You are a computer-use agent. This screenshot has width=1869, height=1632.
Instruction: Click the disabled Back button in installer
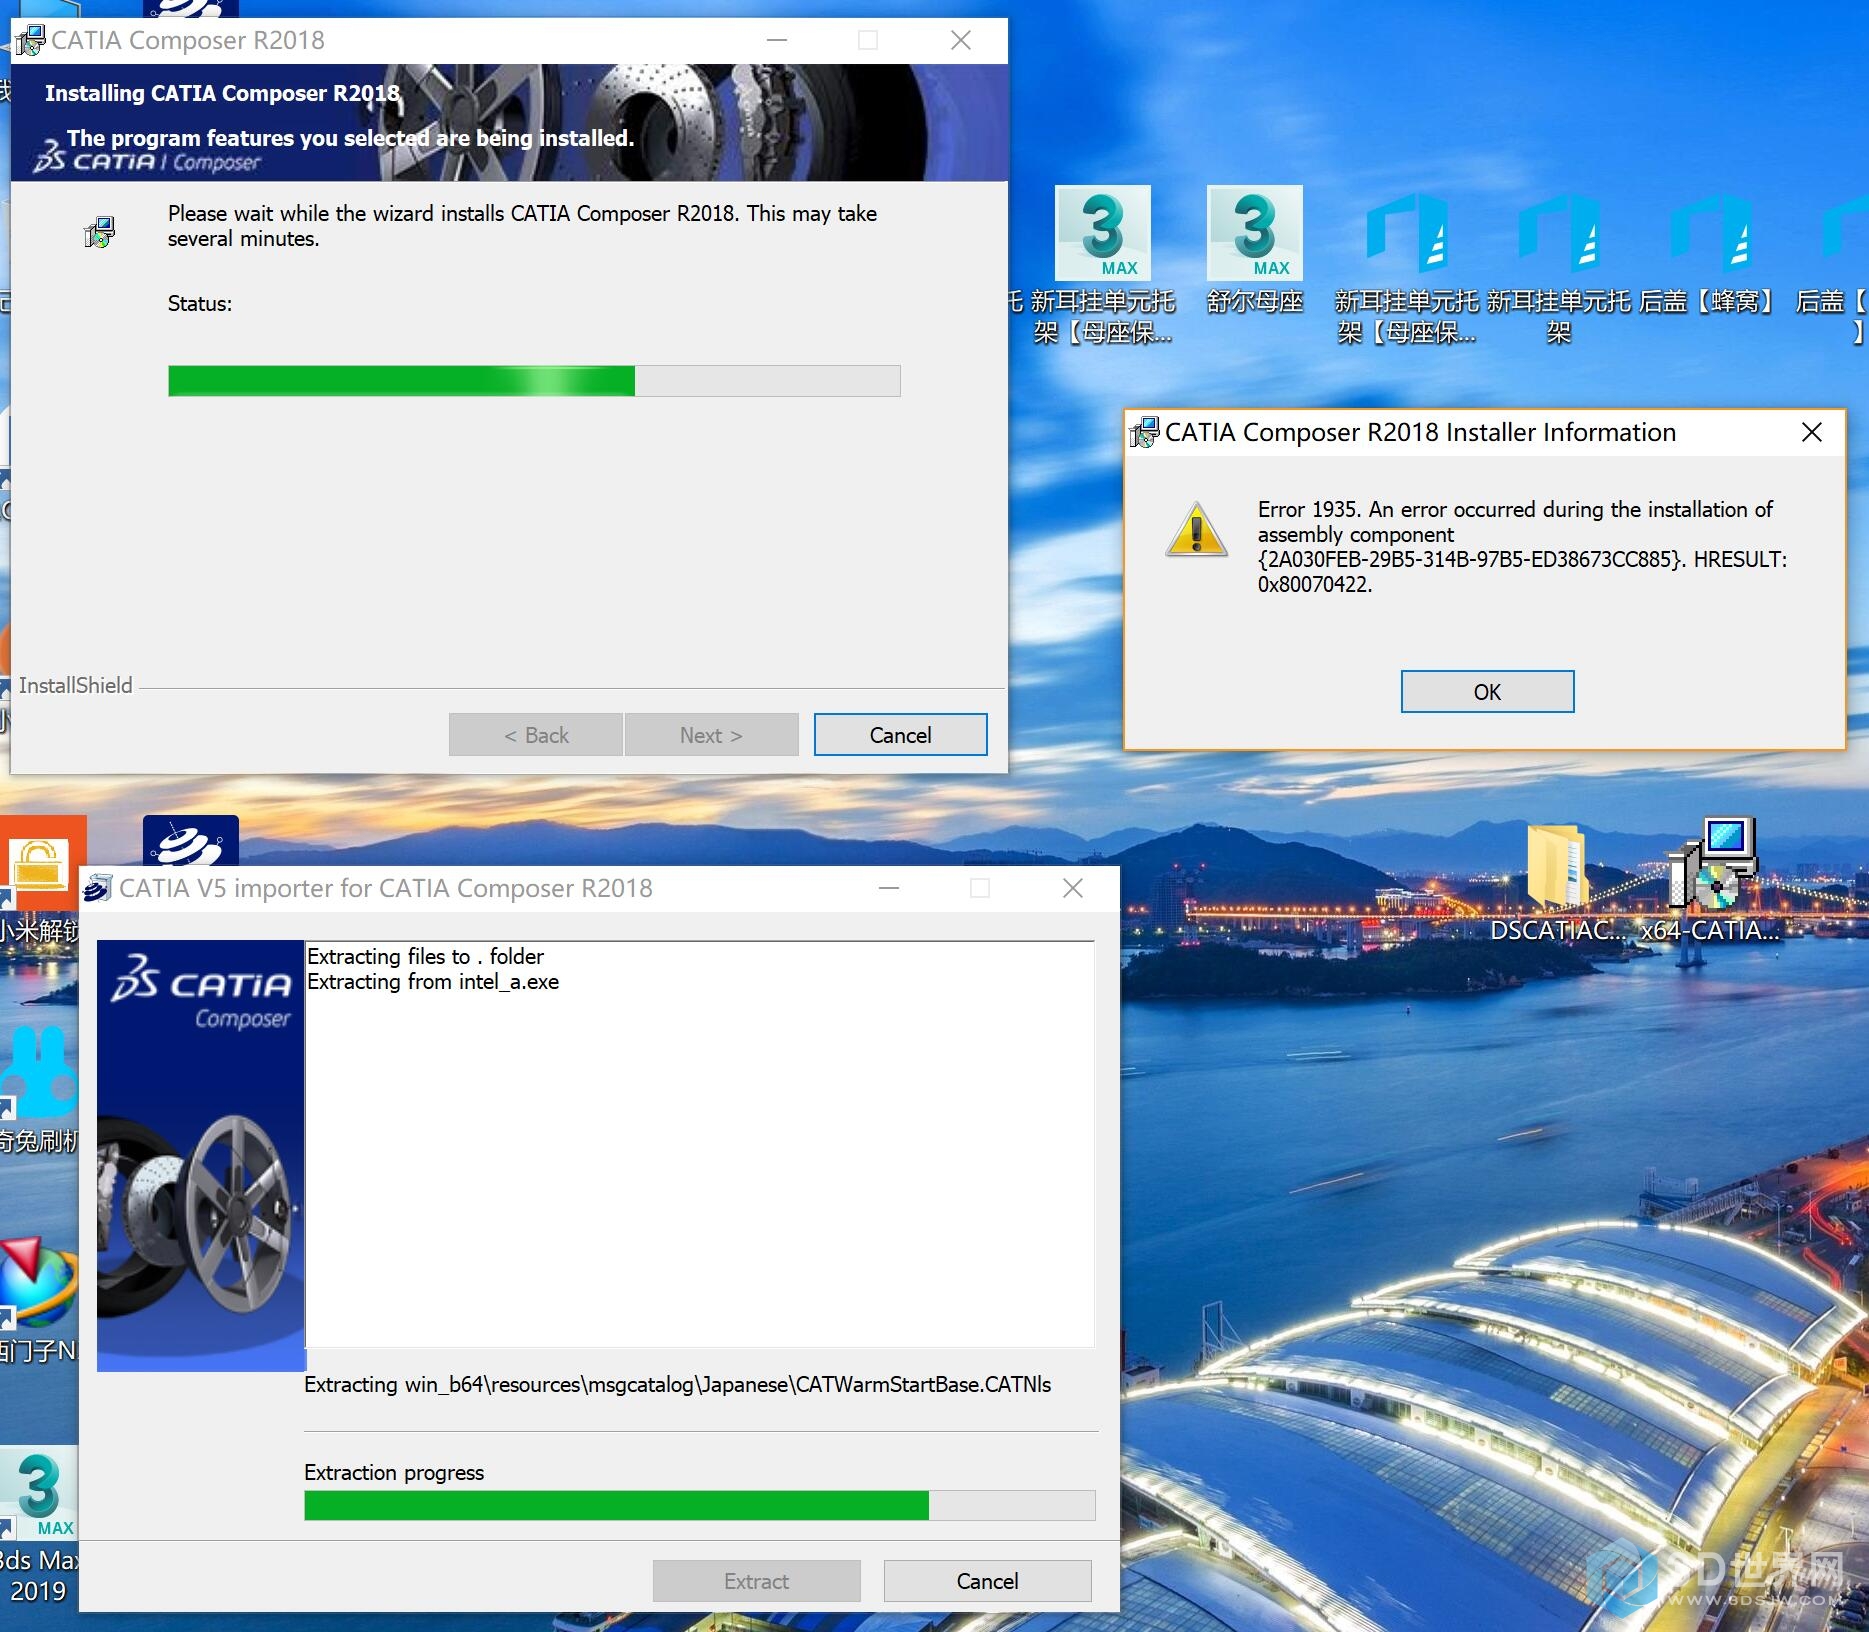(x=536, y=735)
